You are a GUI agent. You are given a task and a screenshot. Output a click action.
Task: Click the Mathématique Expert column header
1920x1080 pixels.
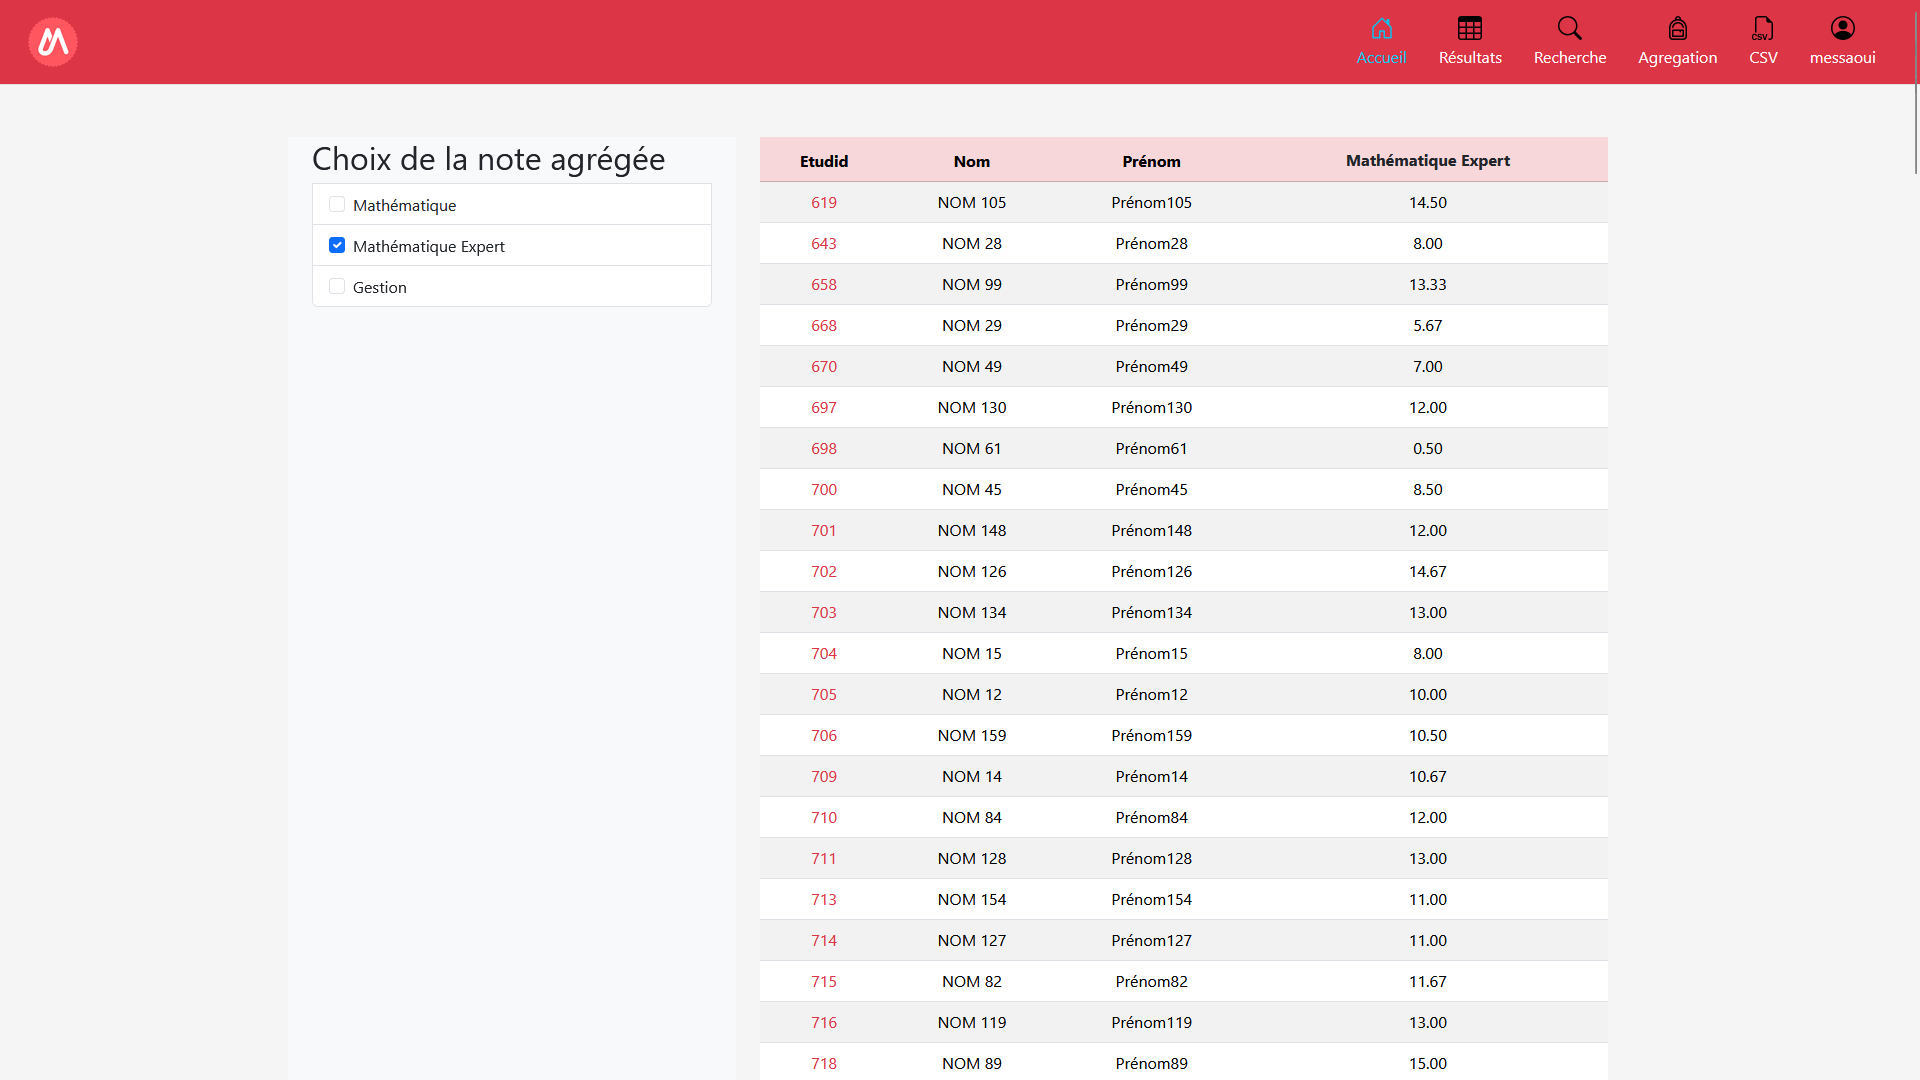coord(1427,161)
